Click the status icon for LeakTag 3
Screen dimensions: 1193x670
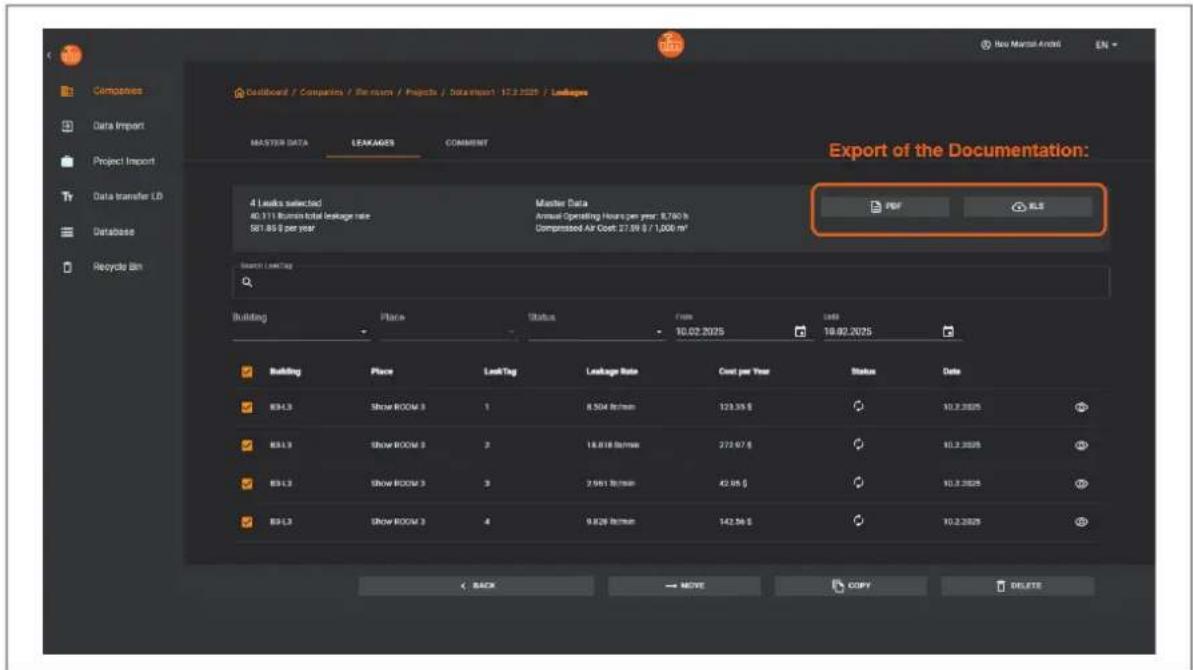tap(858, 483)
